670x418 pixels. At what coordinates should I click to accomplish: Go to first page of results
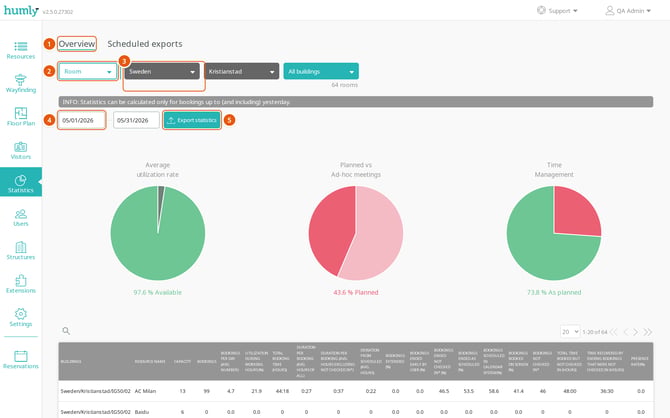point(614,332)
